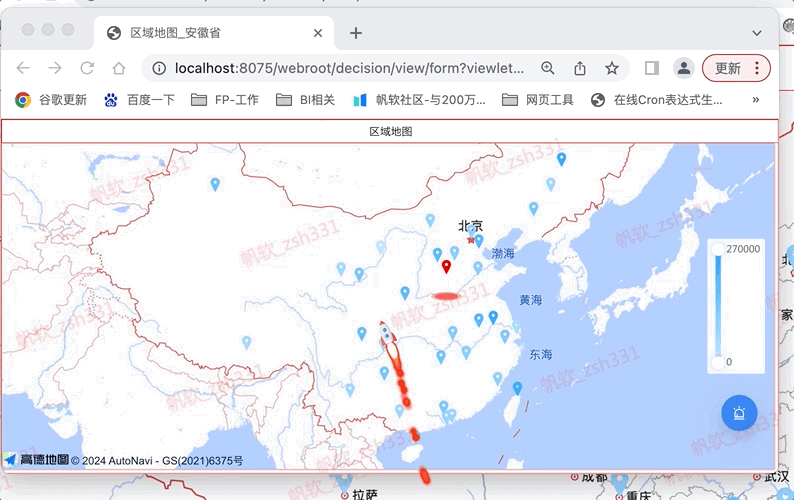This screenshot has width=794, height=500.
Task: Click the 拉萨 label in background map
Action: pyautogui.click(x=365, y=495)
